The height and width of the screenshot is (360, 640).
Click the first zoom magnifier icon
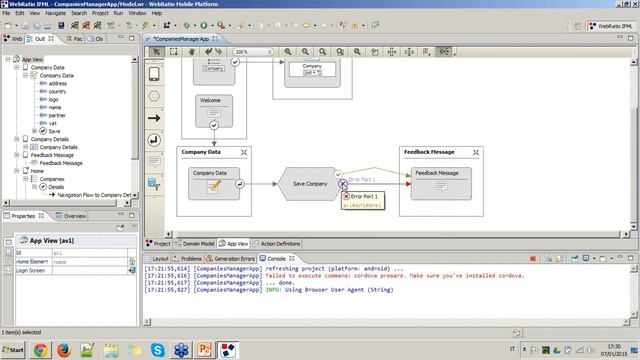coord(288,51)
